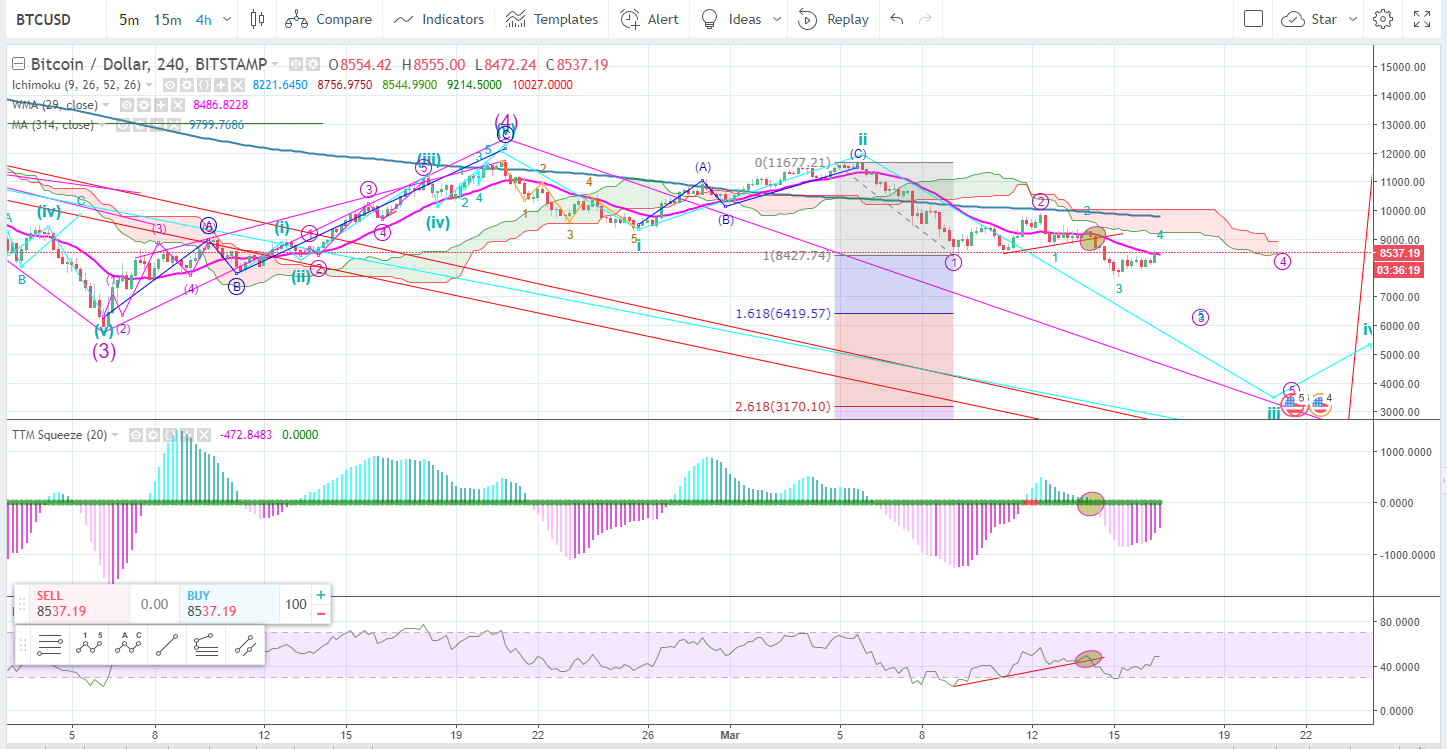Open indicator Templates menu

click(552, 19)
